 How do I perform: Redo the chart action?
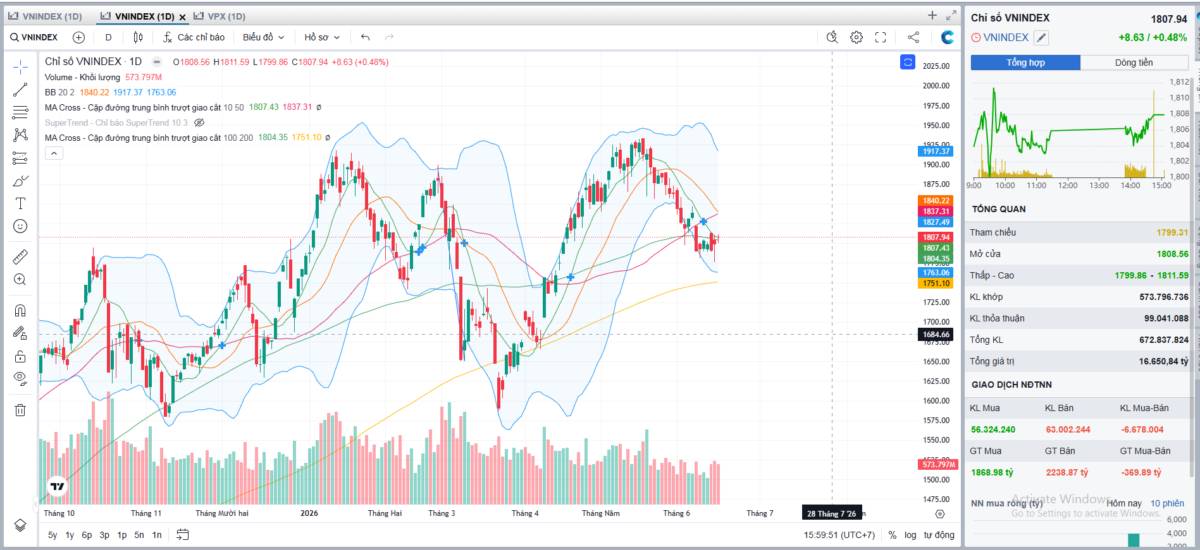[x=389, y=37]
